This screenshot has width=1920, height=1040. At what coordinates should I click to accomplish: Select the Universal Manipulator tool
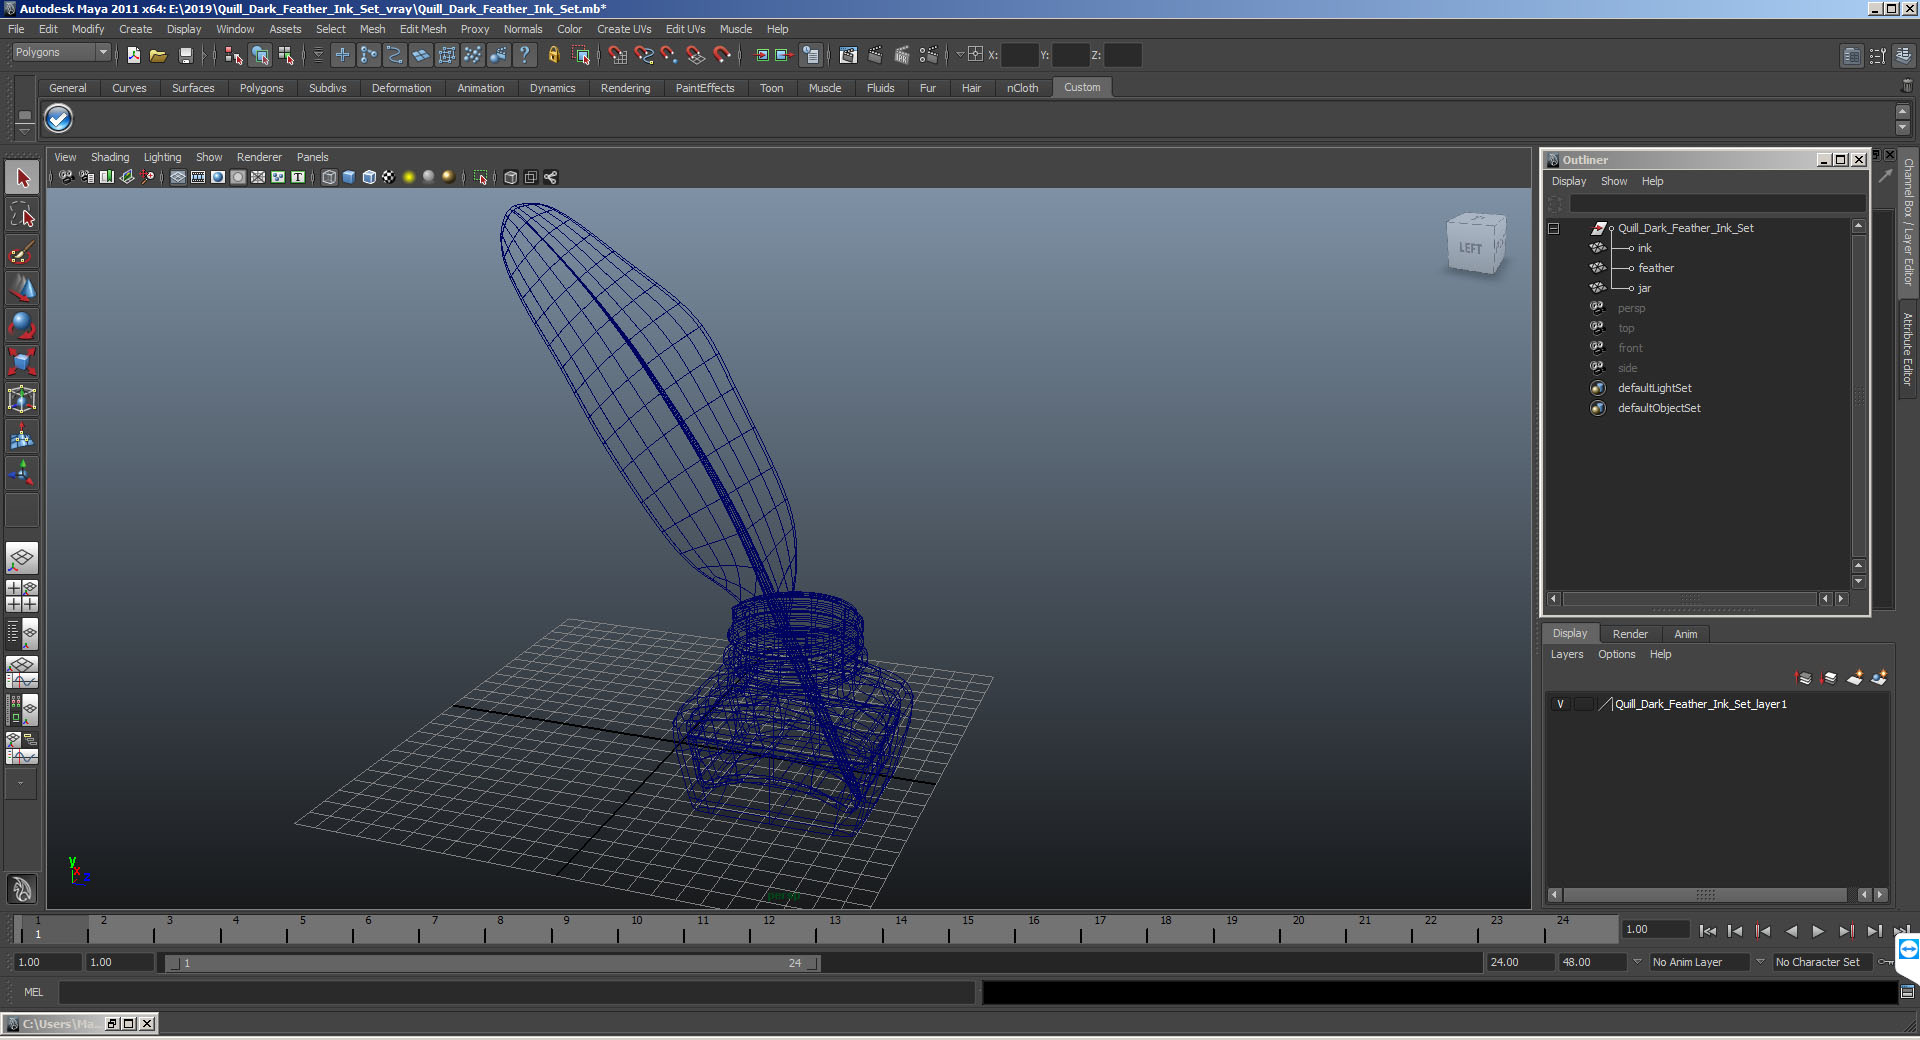22,399
